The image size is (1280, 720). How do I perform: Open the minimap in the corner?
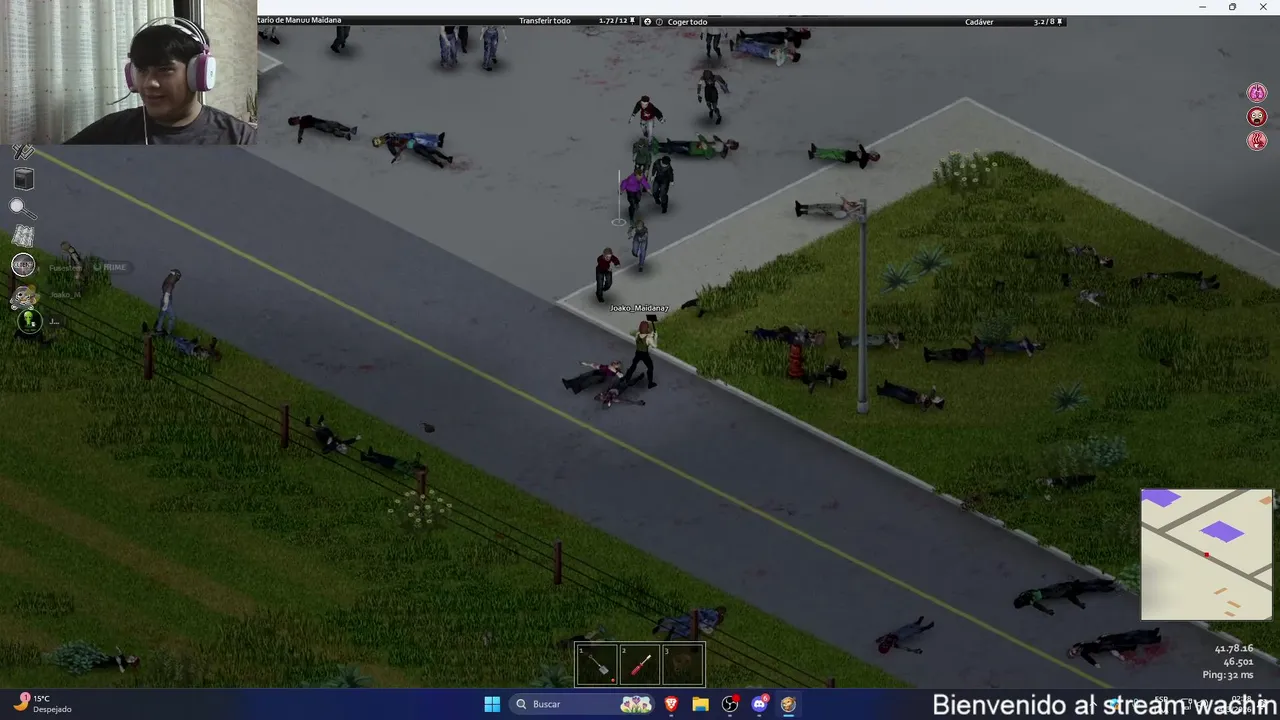pos(1207,554)
